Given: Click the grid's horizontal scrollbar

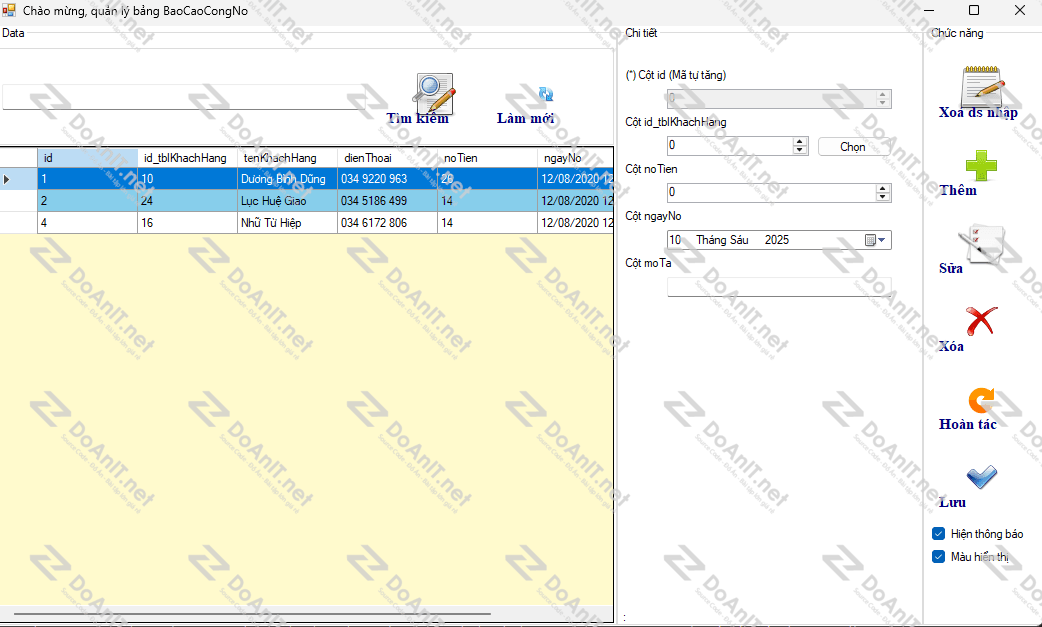Looking at the screenshot, I should [253, 614].
